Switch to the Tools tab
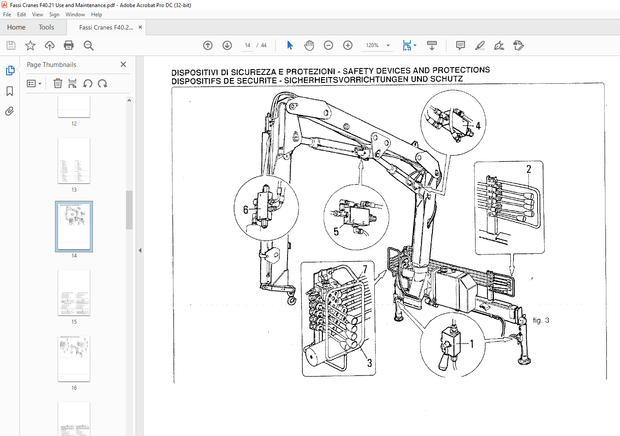Image resolution: width=620 pixels, height=436 pixels. point(46,27)
